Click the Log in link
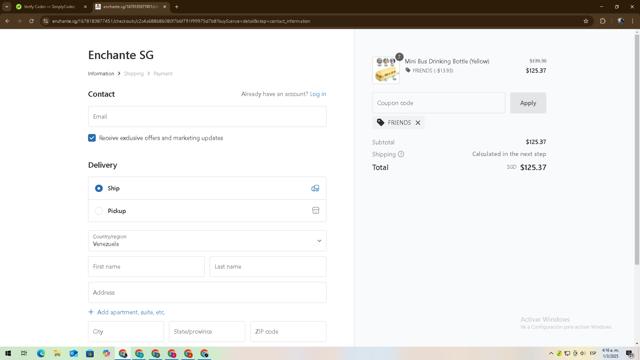640x360 pixels. pos(318,94)
